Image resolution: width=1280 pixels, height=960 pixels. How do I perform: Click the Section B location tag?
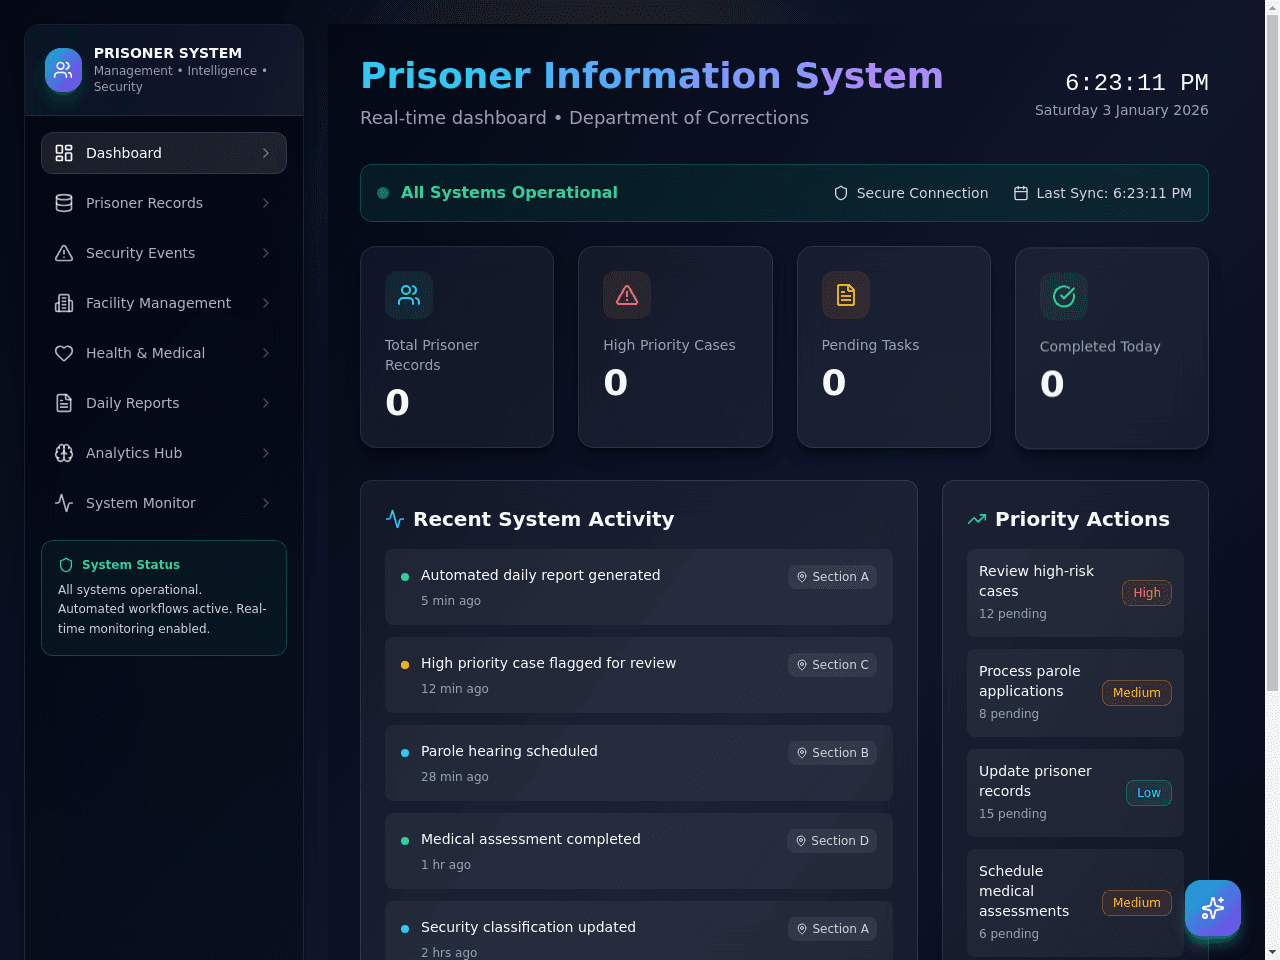point(832,753)
